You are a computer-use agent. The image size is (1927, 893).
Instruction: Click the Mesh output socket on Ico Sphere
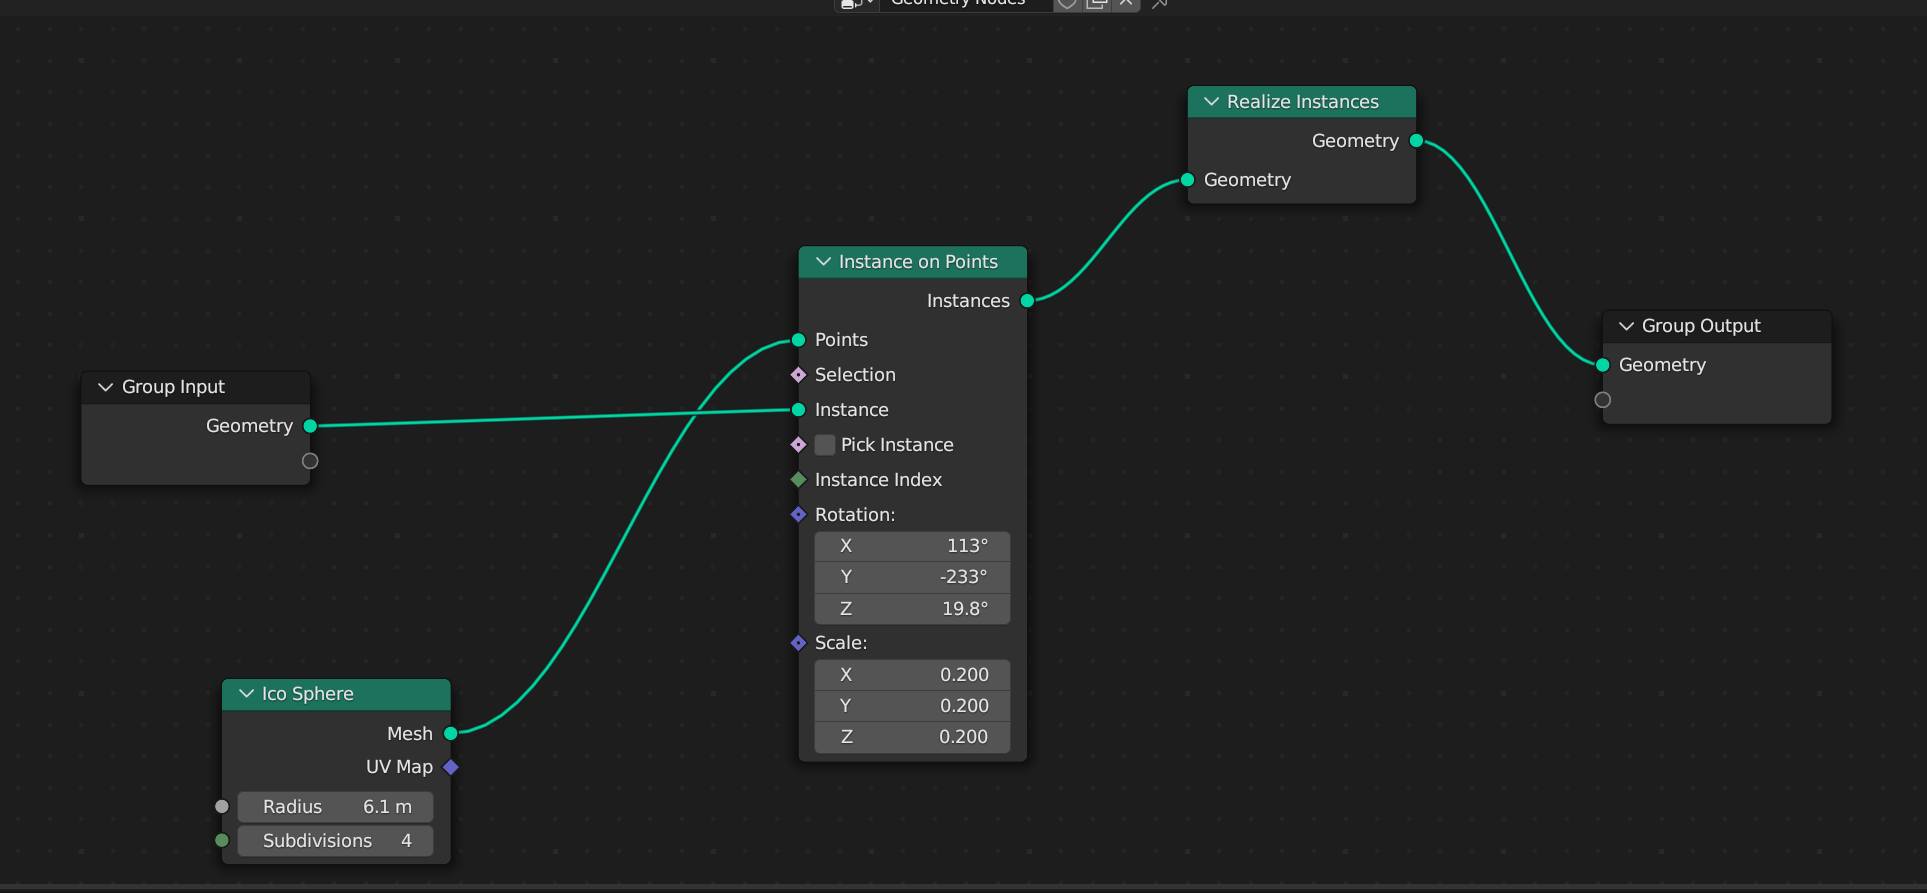coord(451,733)
